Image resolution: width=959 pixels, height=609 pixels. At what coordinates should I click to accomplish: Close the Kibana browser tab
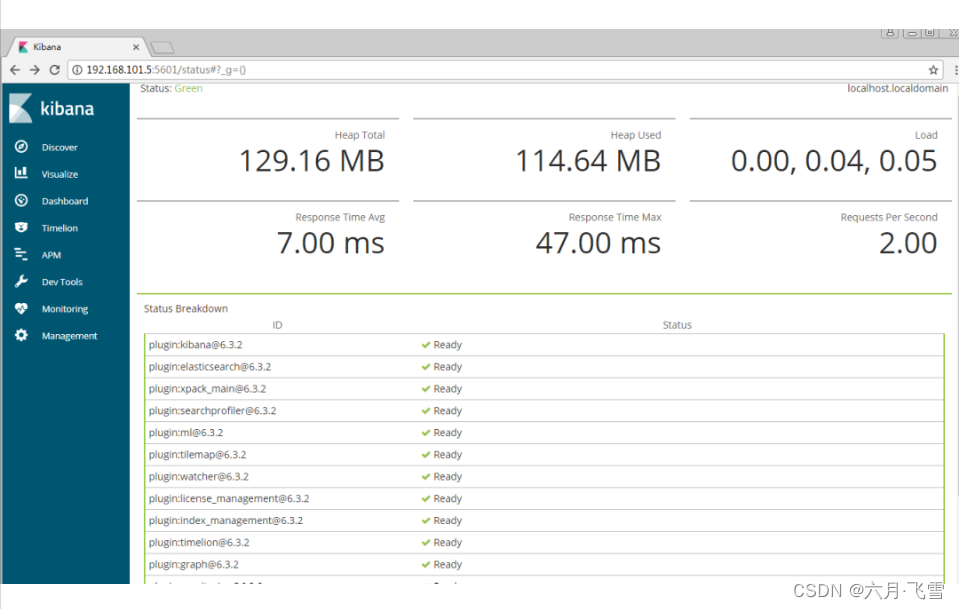136,47
